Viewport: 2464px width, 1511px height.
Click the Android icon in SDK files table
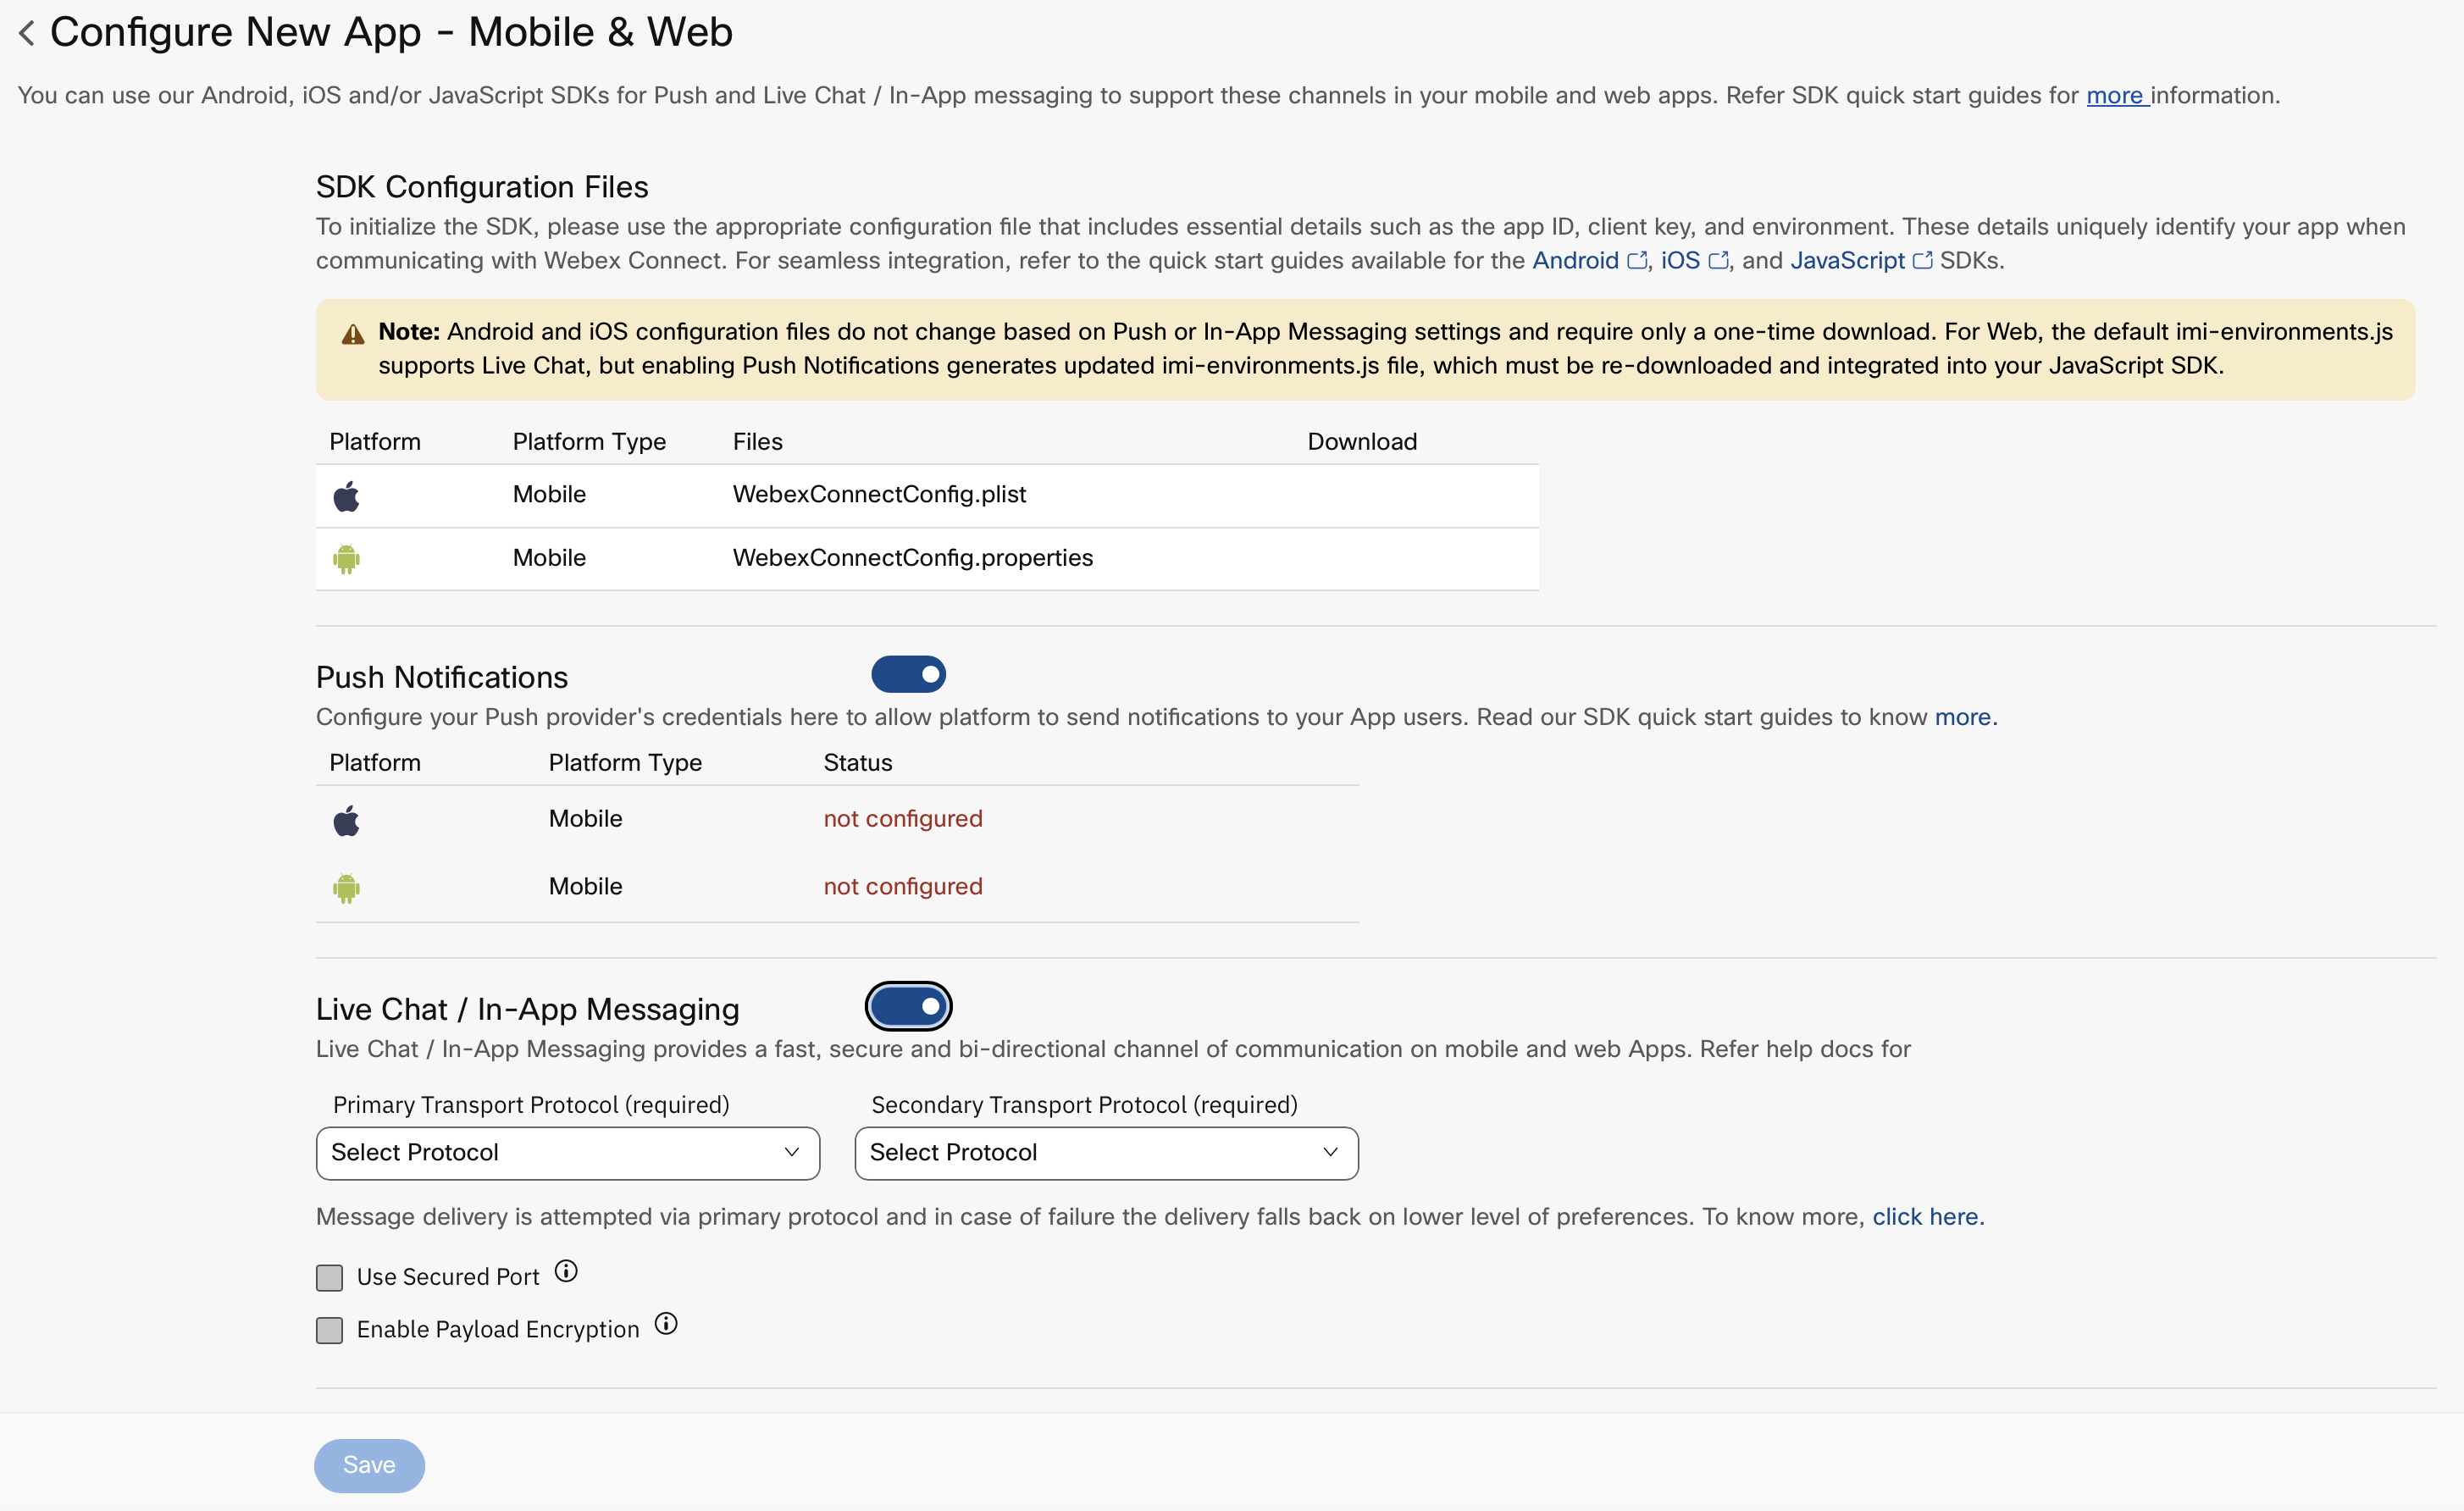click(346, 559)
